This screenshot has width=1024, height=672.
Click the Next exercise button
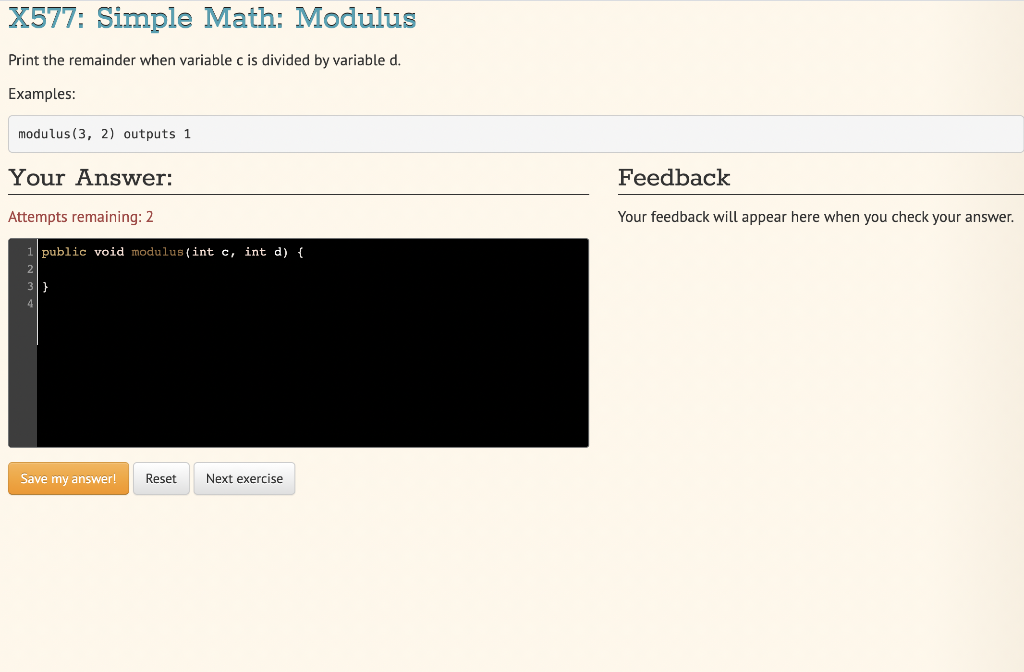tap(244, 478)
